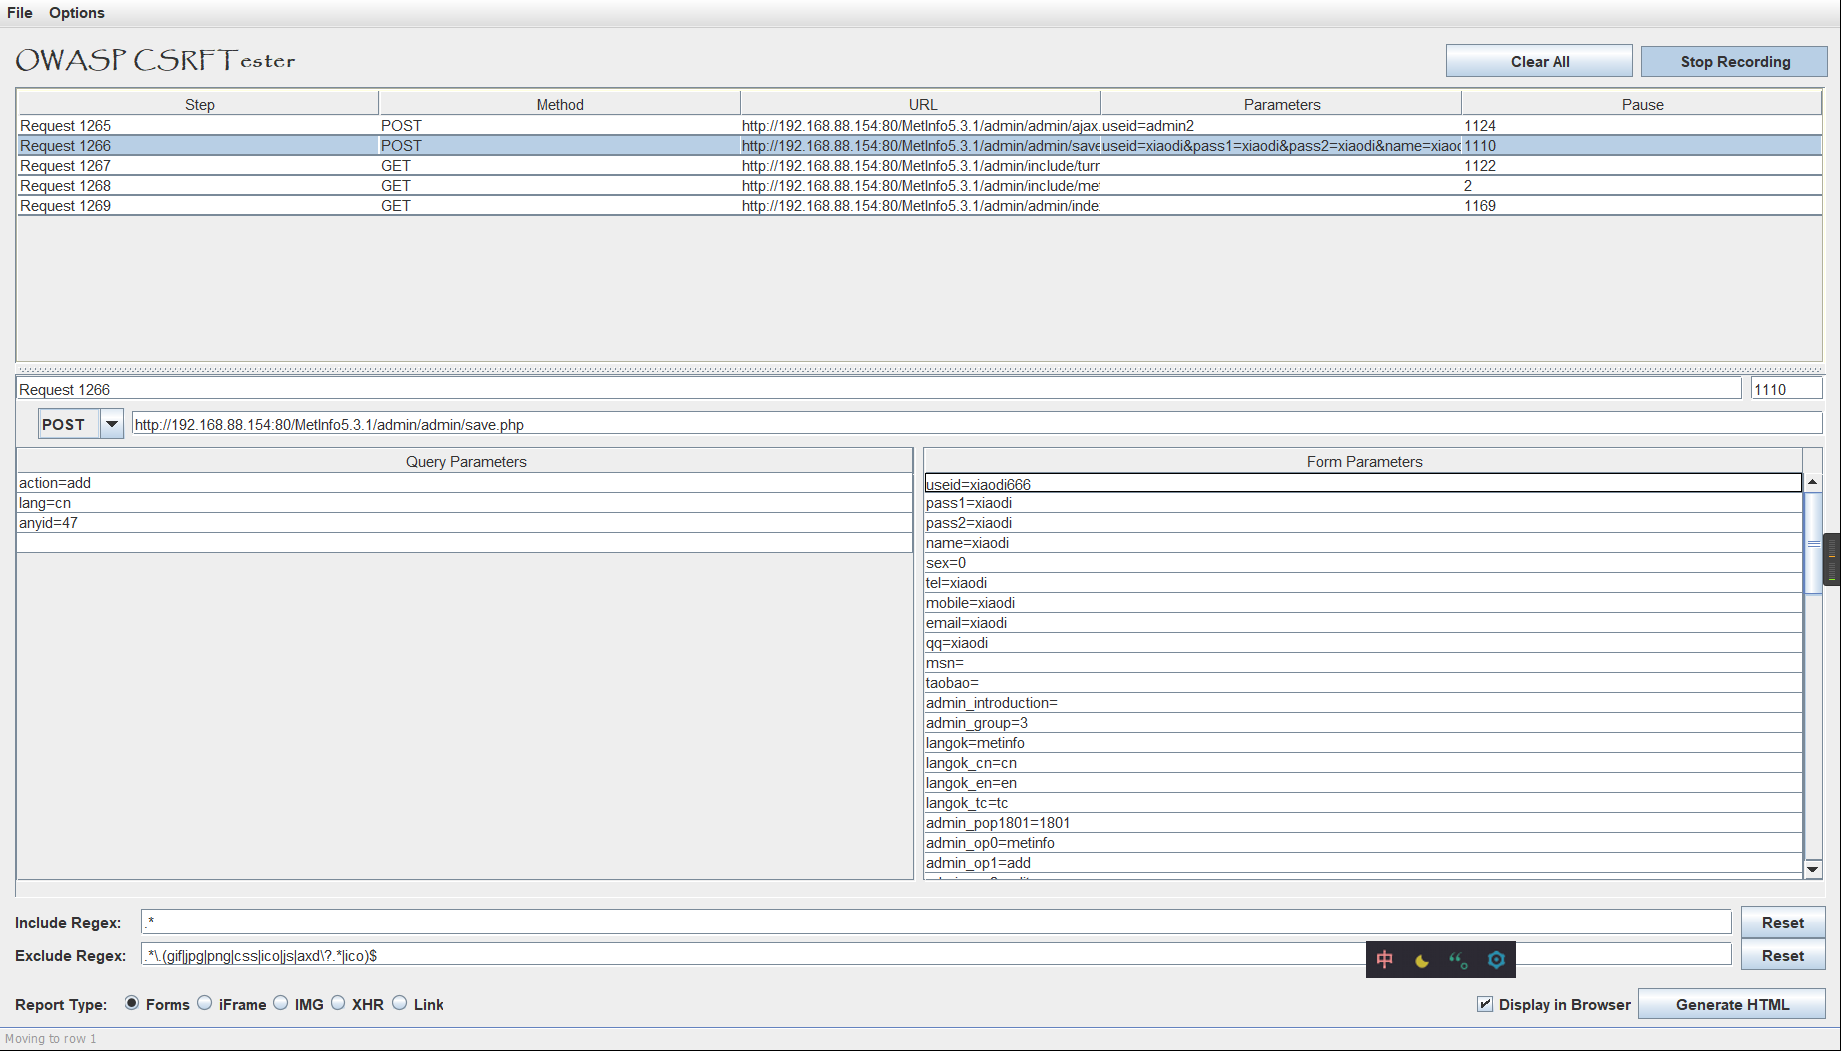This screenshot has height=1051, width=1841.
Task: Click the Method column header
Action: coord(560,104)
